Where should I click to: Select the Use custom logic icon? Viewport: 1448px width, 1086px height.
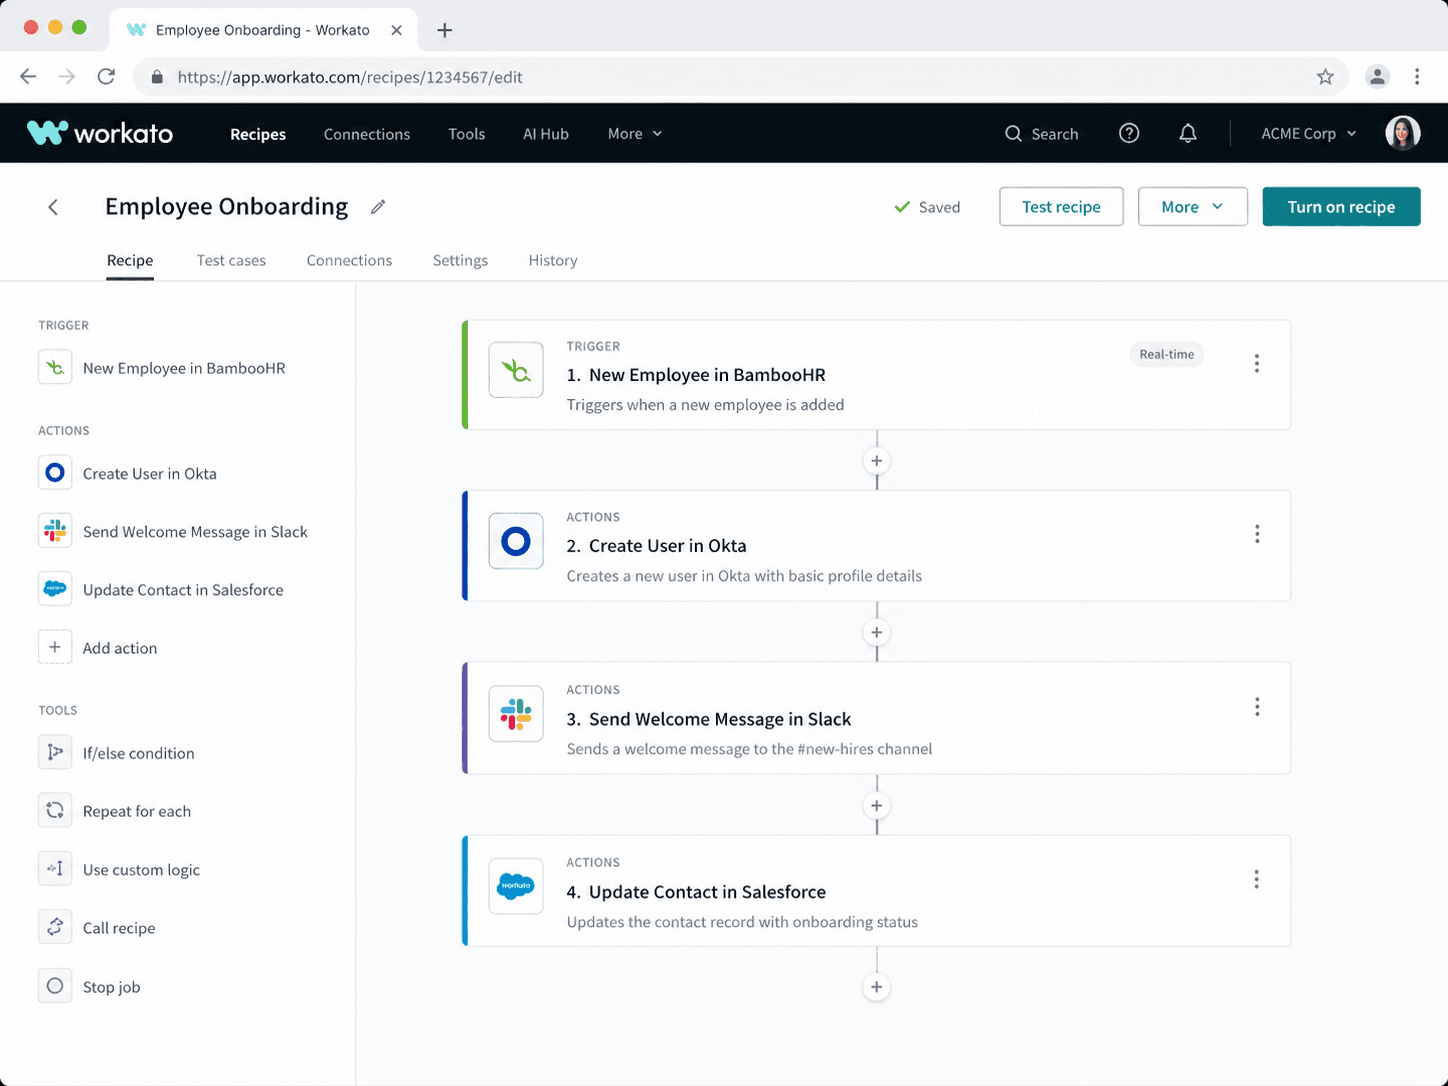55,869
